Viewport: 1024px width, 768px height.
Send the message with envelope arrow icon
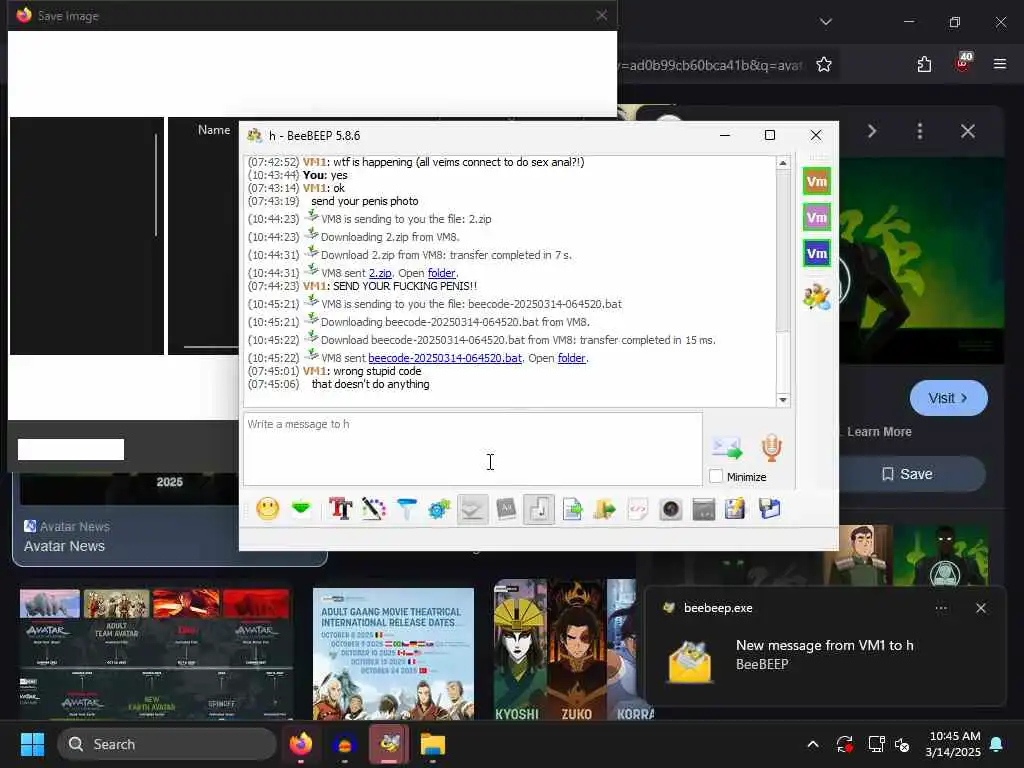click(726, 448)
